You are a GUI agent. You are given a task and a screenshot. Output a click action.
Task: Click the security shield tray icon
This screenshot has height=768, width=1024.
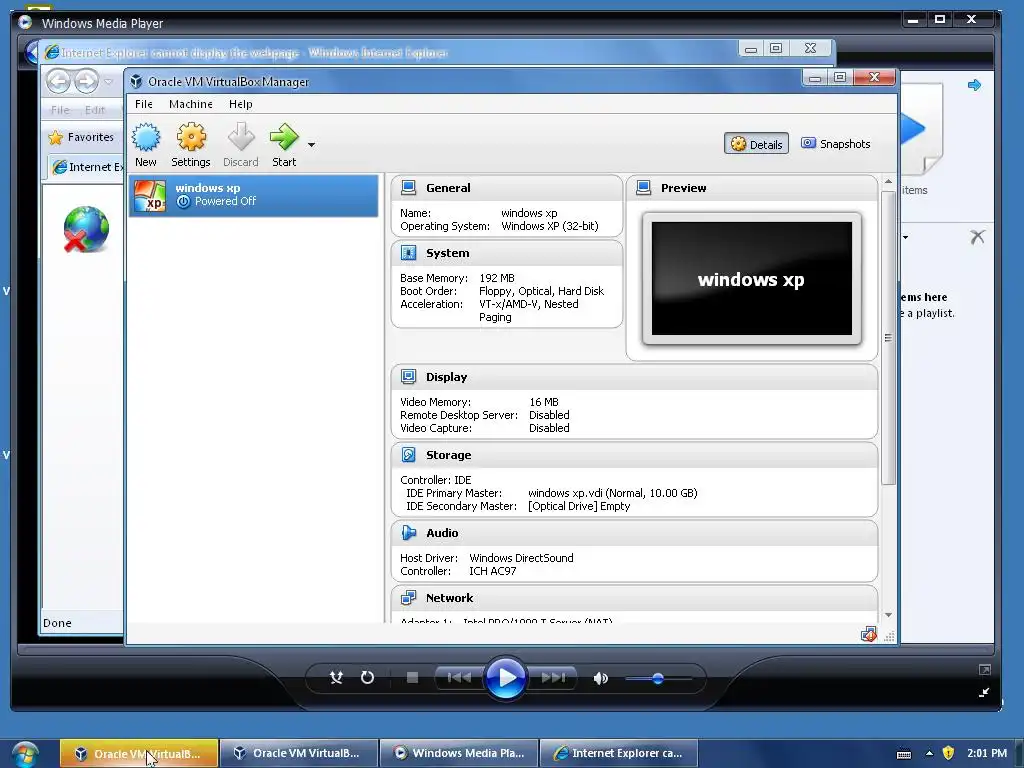[948, 753]
